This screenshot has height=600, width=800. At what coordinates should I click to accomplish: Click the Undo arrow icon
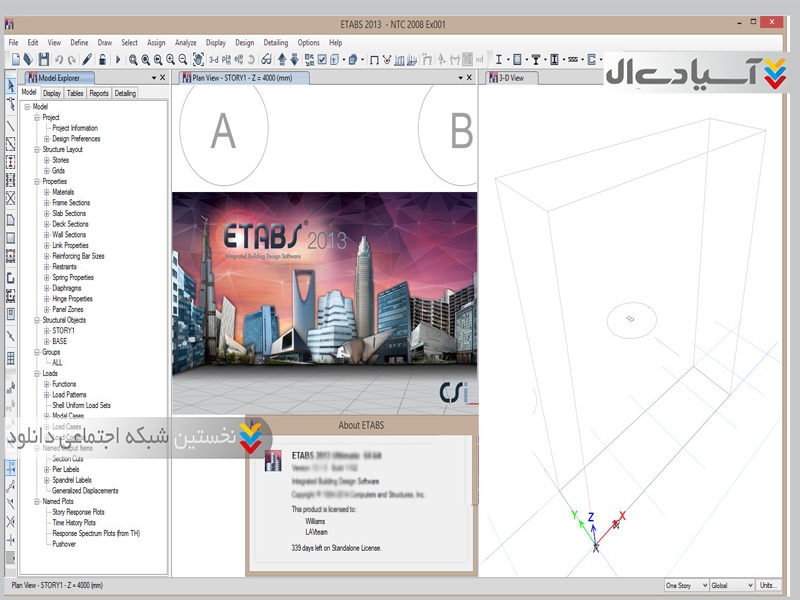pyautogui.click(x=59, y=60)
